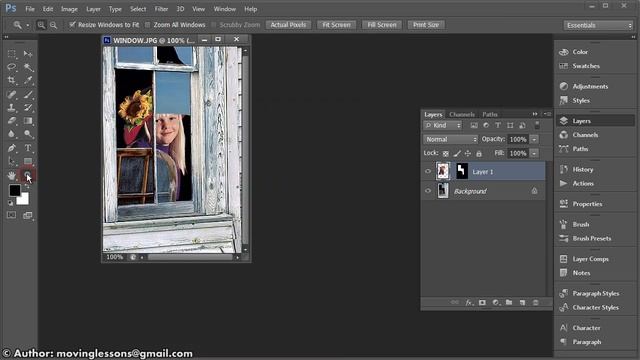The width and height of the screenshot is (640, 360).
Task: Click the Fill Screen button
Action: click(x=382, y=25)
